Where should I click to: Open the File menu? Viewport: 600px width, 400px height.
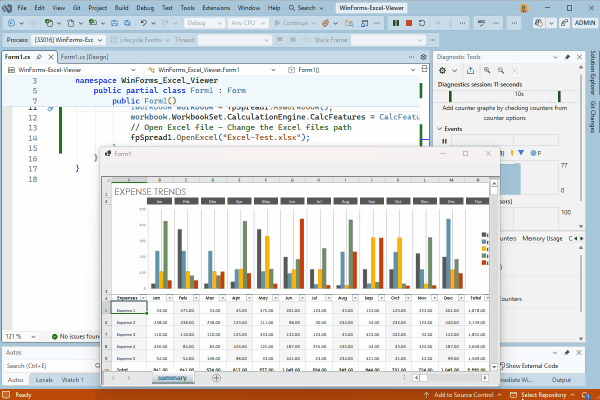coord(22,8)
